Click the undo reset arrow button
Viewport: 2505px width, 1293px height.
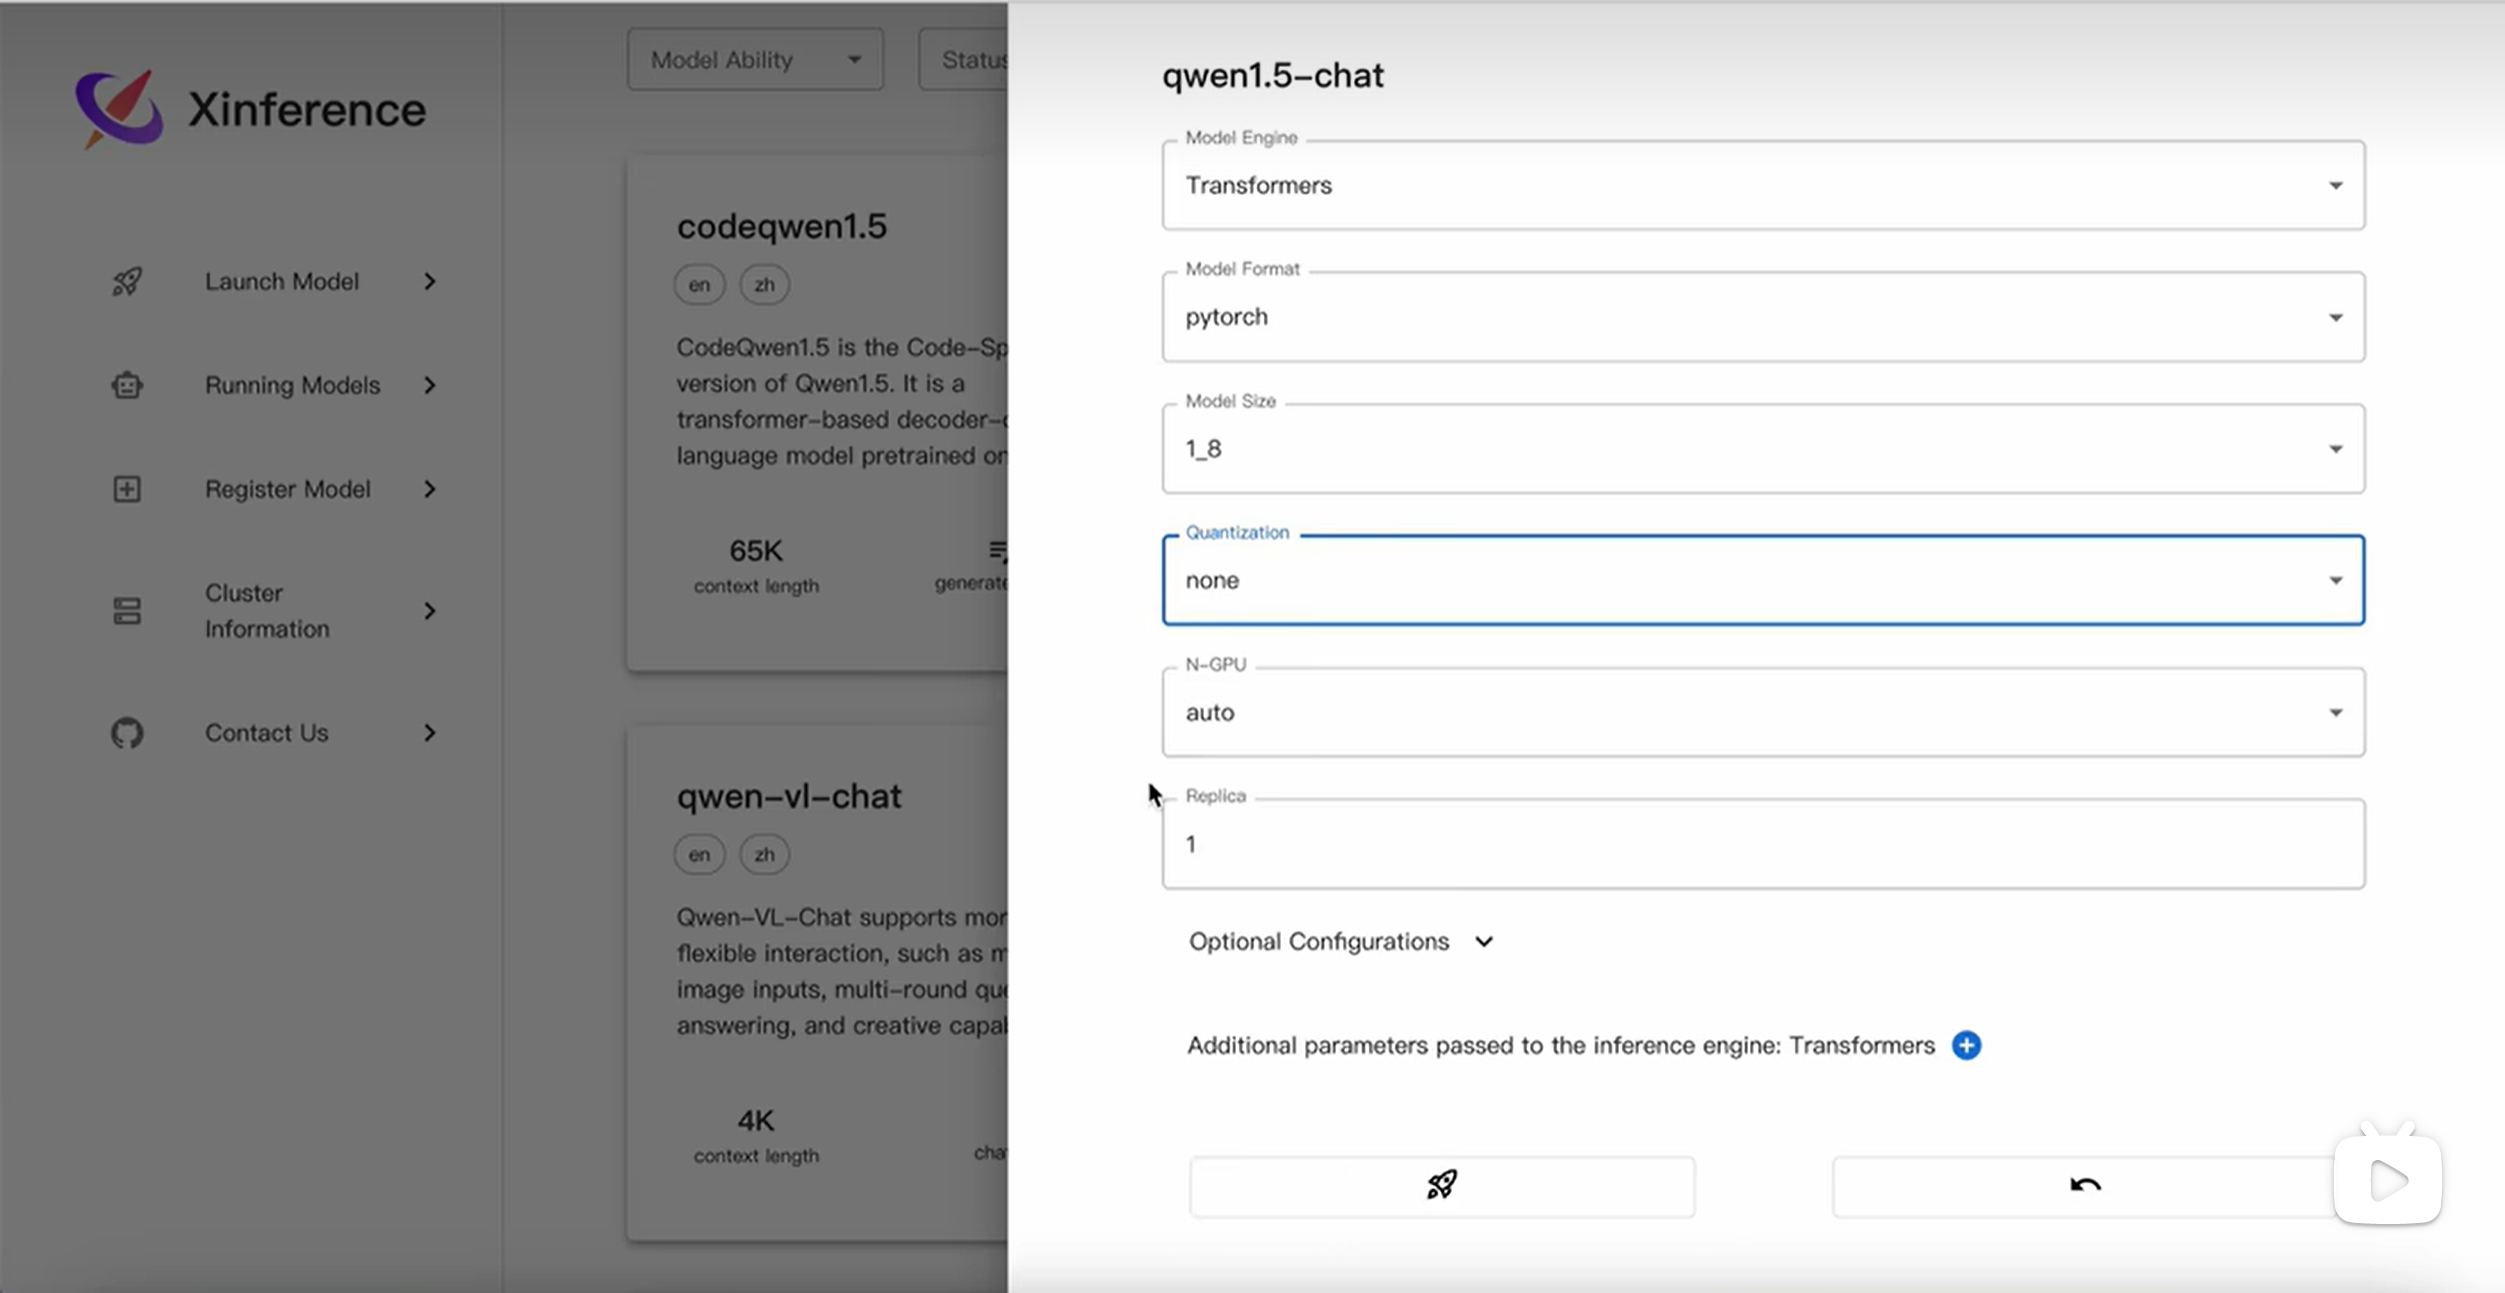click(x=2085, y=1186)
